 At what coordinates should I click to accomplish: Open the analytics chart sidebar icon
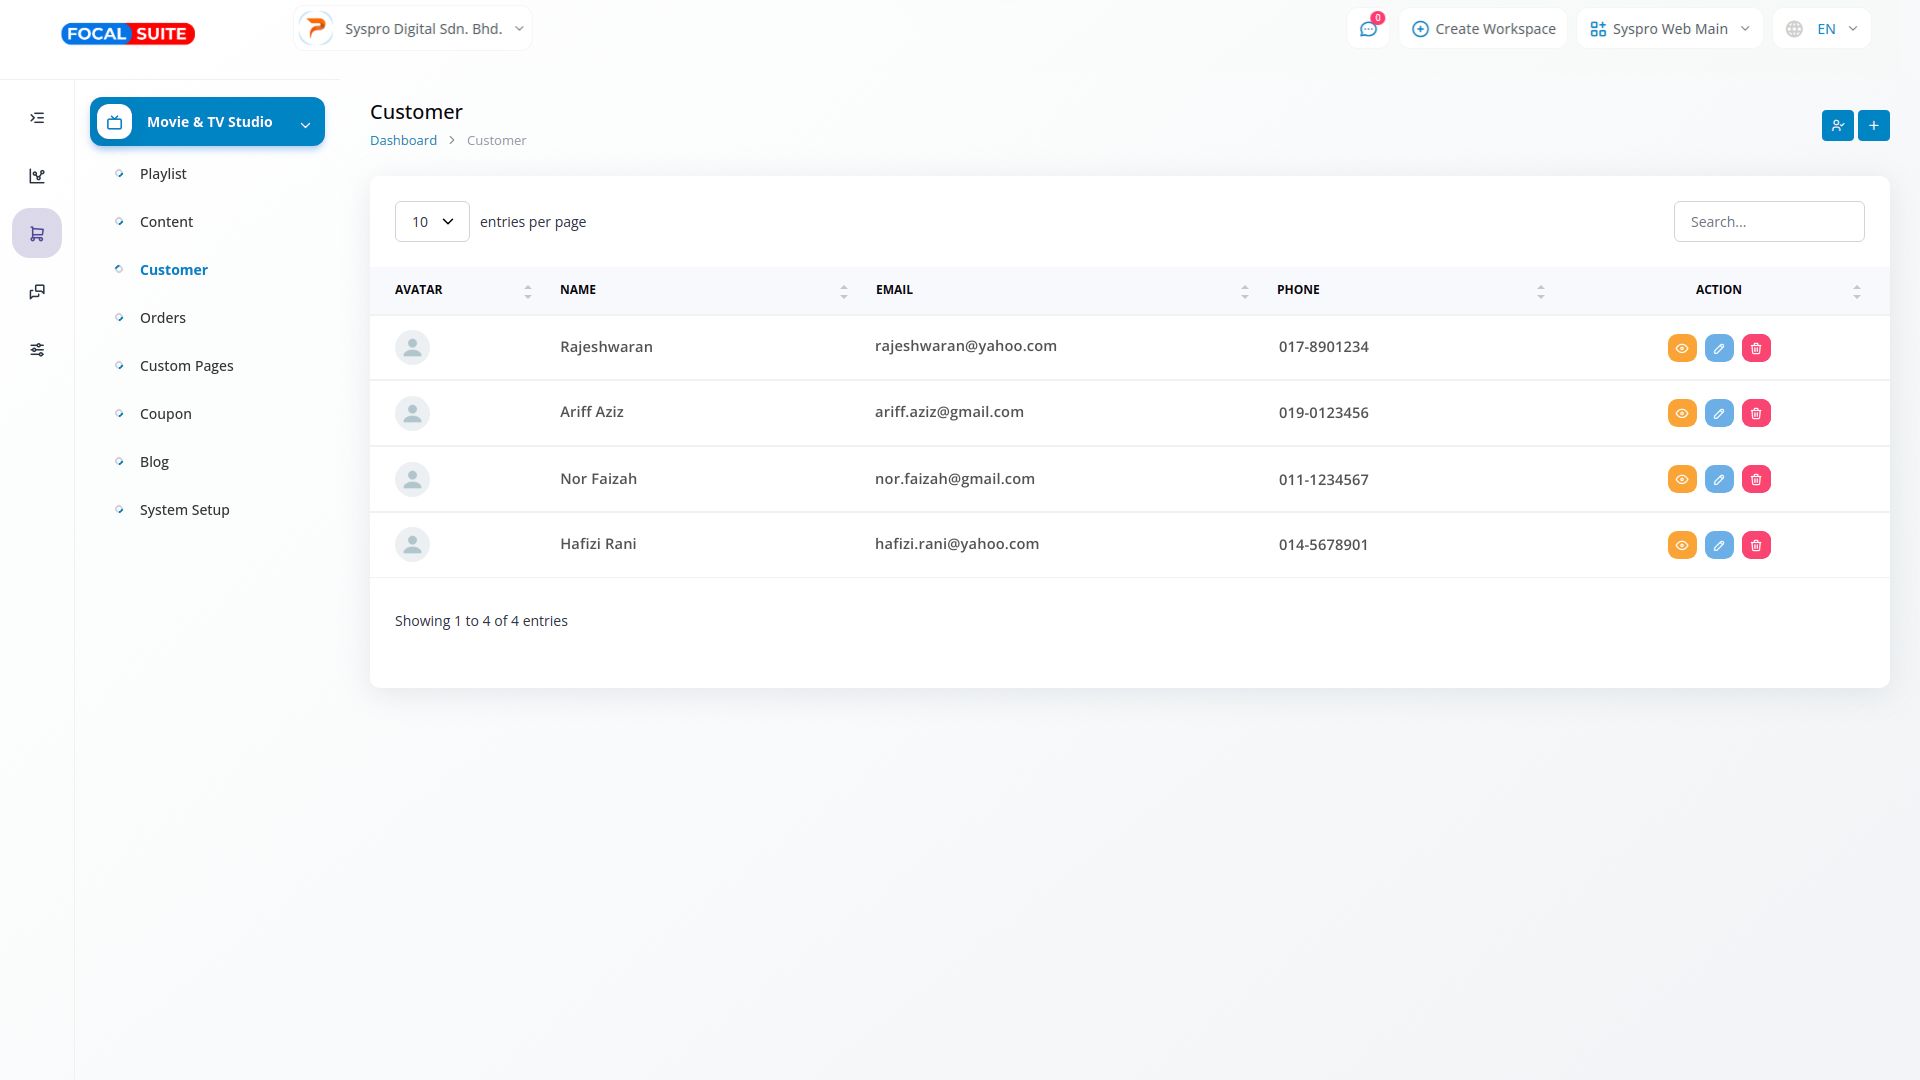point(37,176)
